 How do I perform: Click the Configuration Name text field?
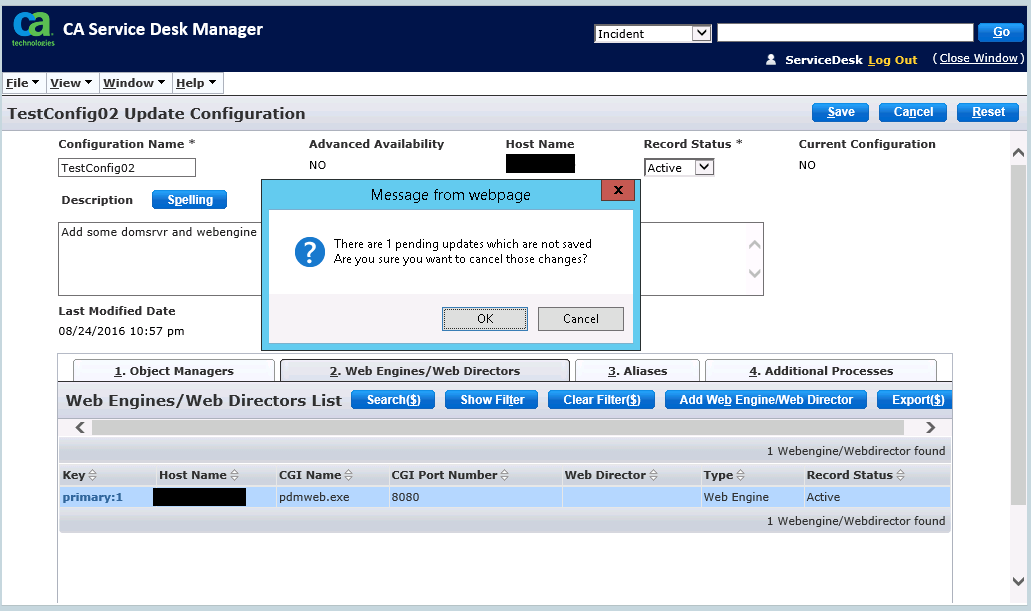click(x=127, y=168)
